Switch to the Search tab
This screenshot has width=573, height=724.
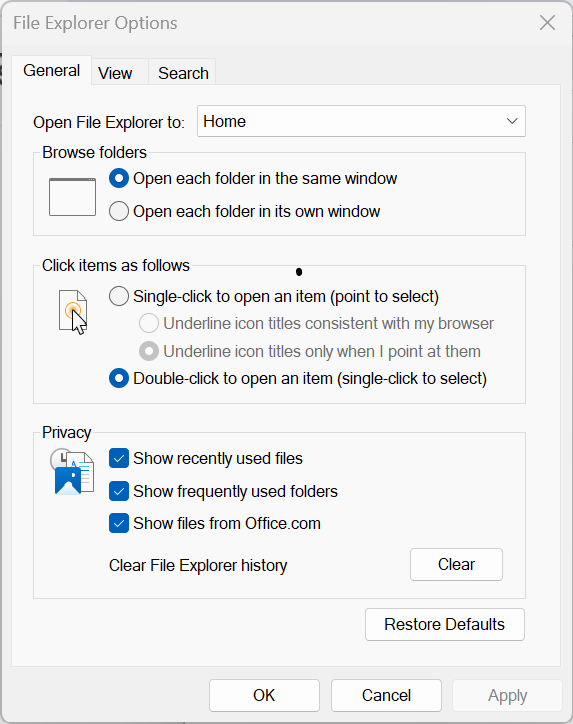[183, 73]
